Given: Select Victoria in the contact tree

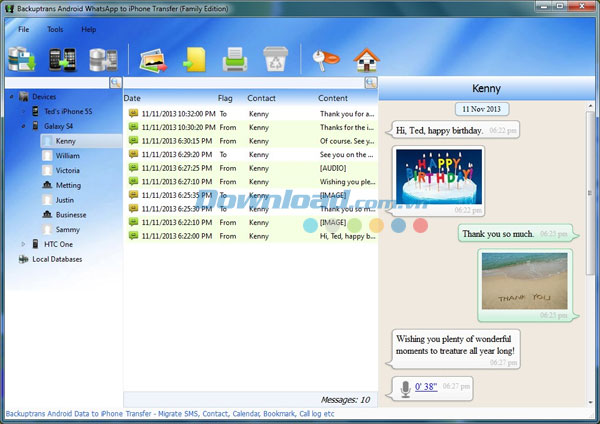Looking at the screenshot, I should pyautogui.click(x=68, y=170).
